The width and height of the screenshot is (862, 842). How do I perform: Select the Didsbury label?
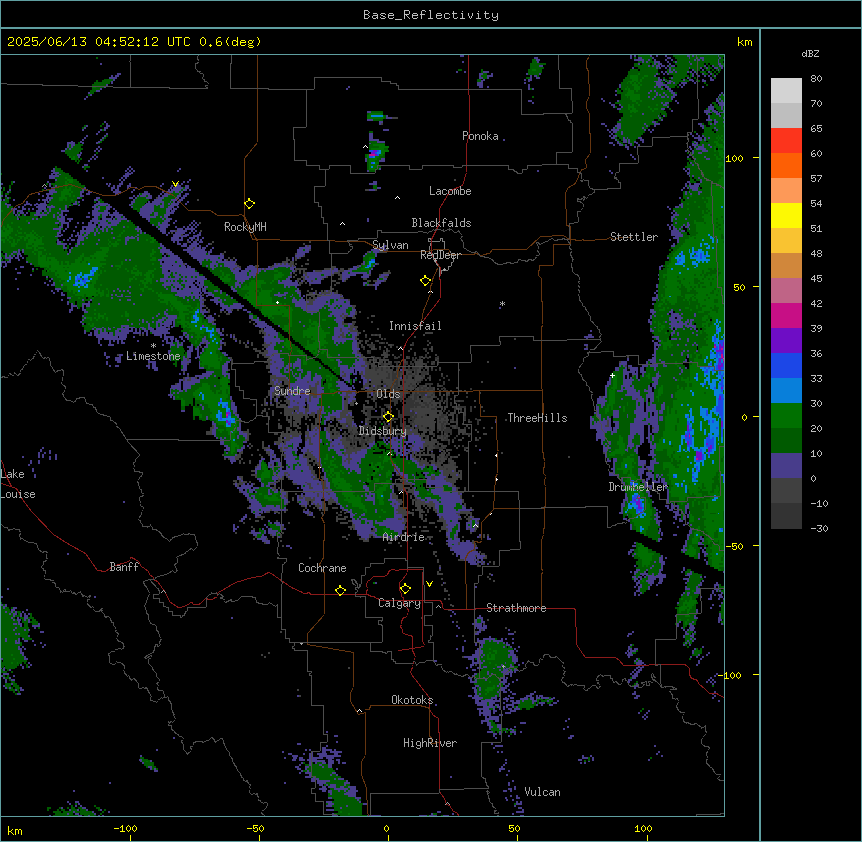383,431
